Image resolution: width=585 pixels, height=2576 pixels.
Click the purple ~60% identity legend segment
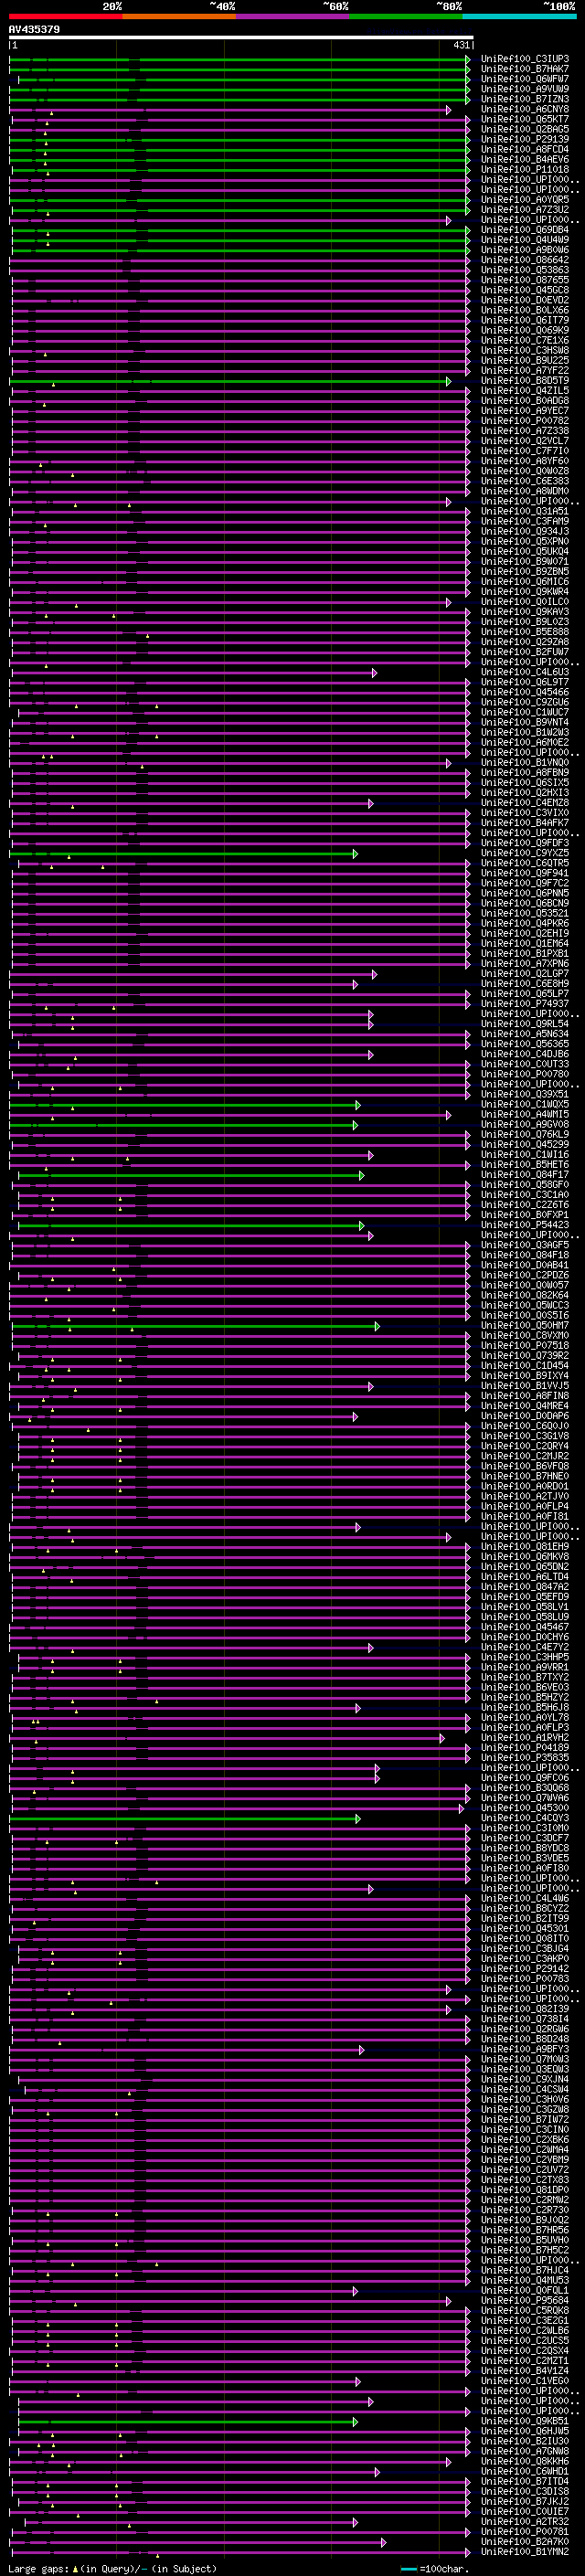point(293,16)
